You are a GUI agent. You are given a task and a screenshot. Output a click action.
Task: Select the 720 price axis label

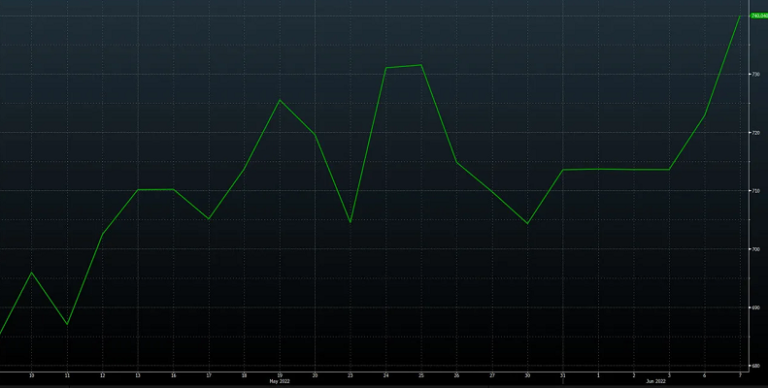point(756,133)
